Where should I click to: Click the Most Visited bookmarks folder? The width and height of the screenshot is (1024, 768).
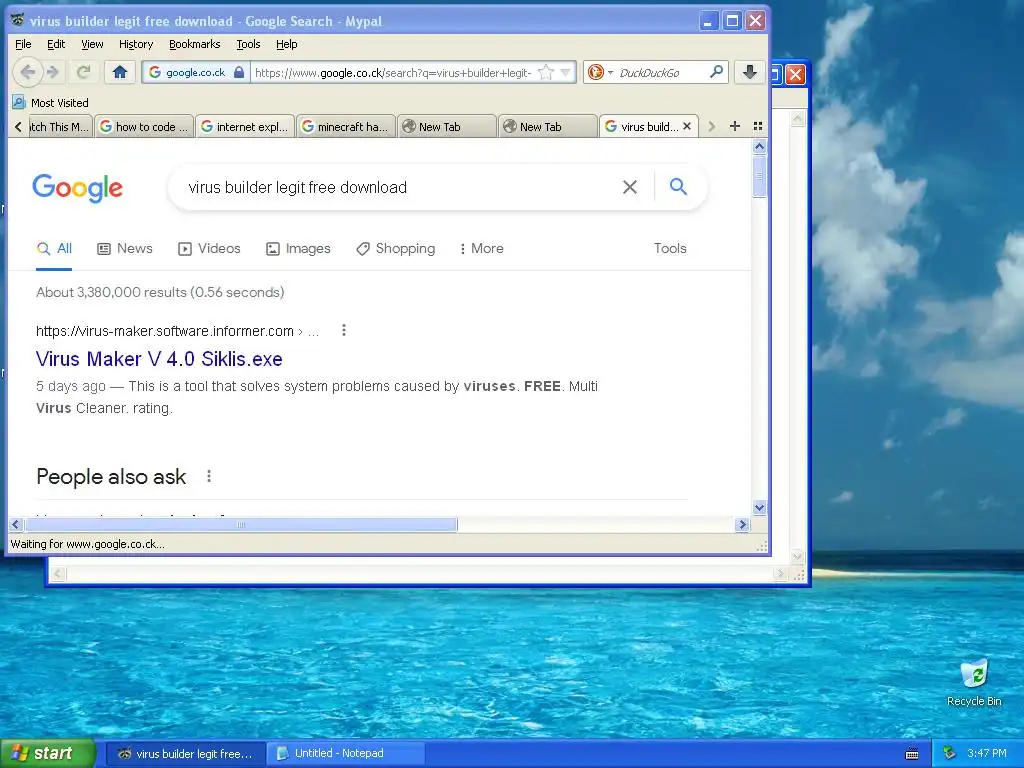(50, 103)
